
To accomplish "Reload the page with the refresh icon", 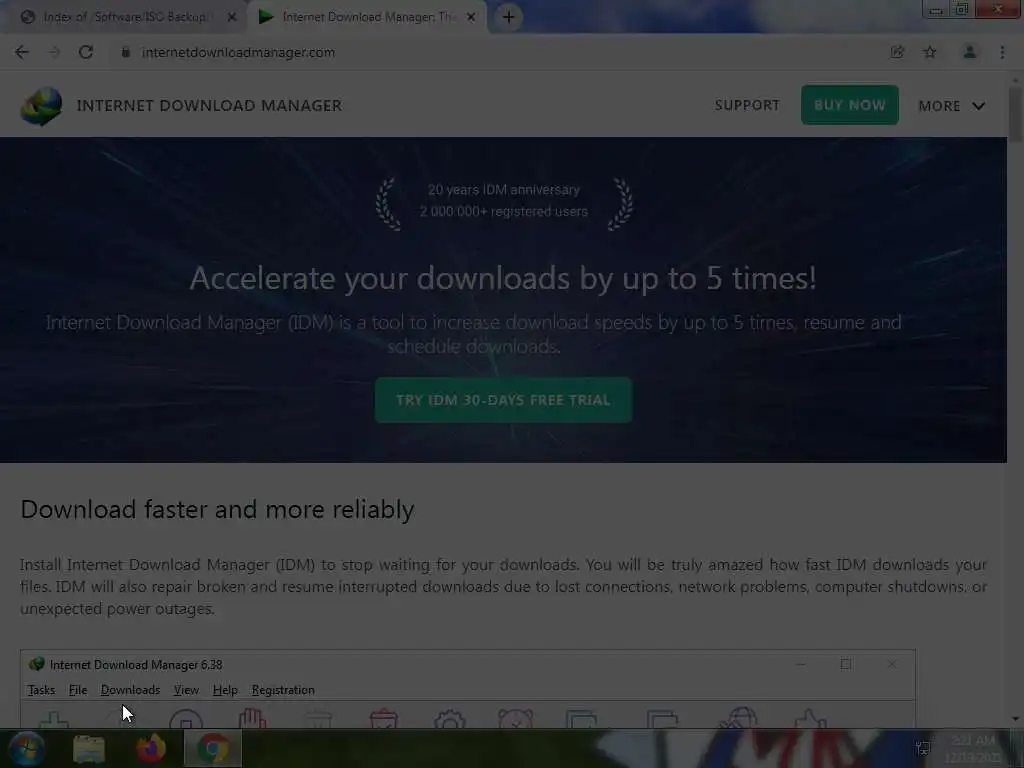I will tap(86, 52).
